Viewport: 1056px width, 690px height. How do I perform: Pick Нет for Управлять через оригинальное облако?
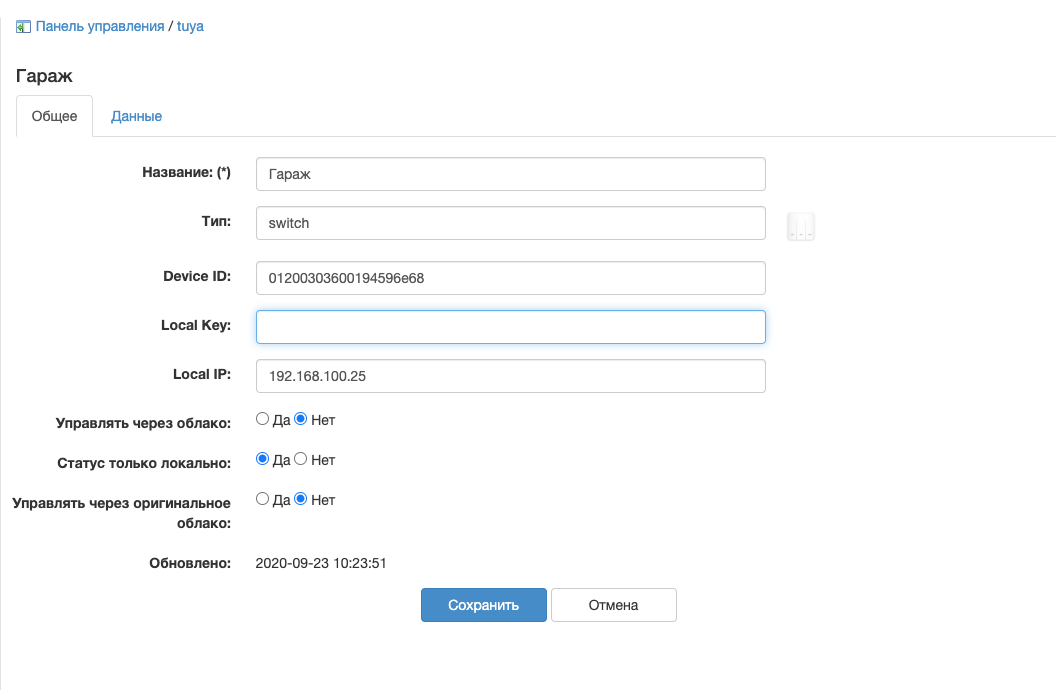[300, 498]
